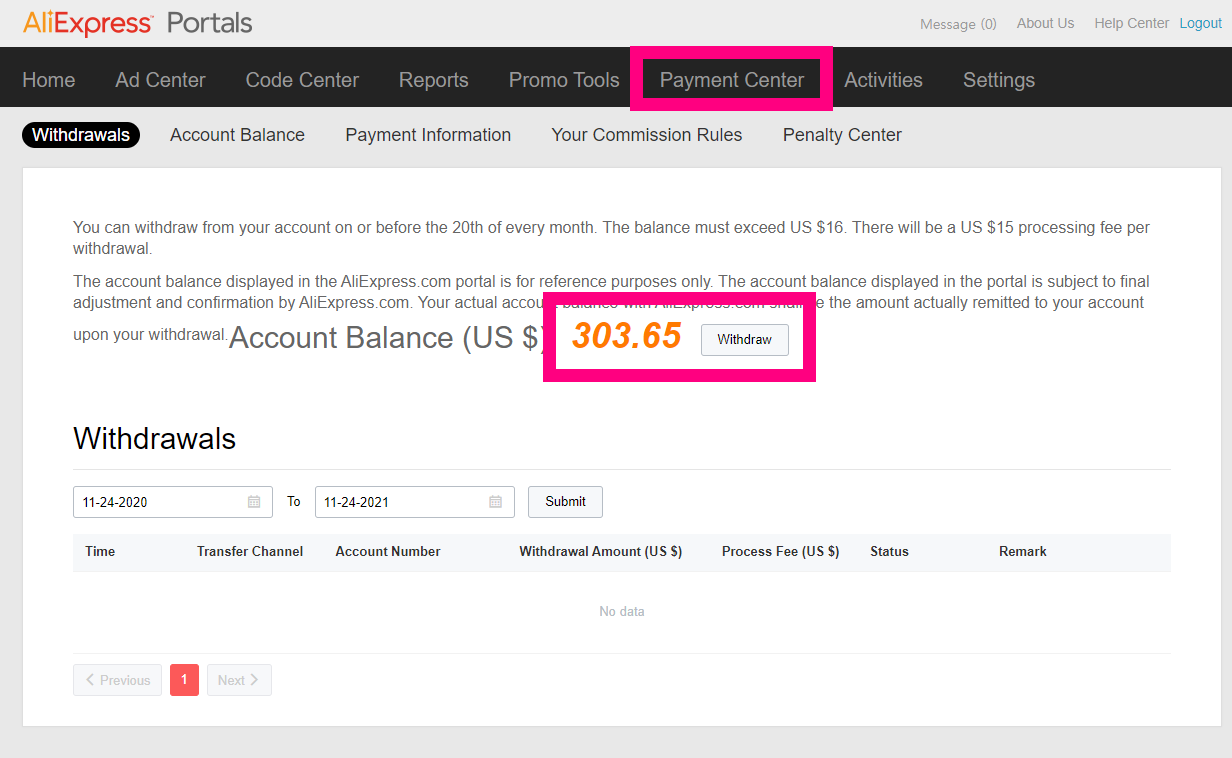Open Message (0) link
Viewport: 1232px width, 758px height.
[x=958, y=24]
